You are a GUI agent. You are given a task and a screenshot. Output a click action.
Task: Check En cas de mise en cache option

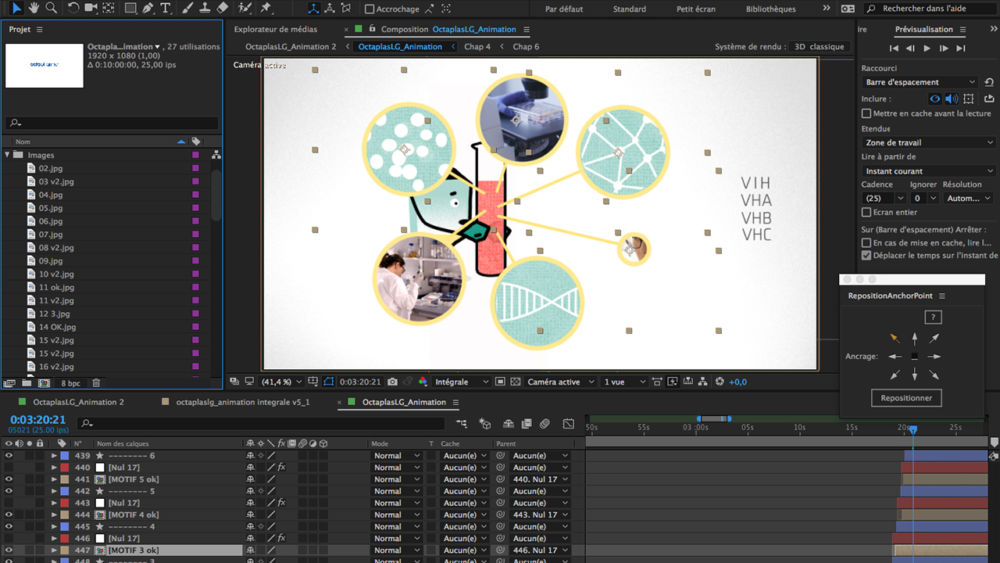click(x=866, y=242)
